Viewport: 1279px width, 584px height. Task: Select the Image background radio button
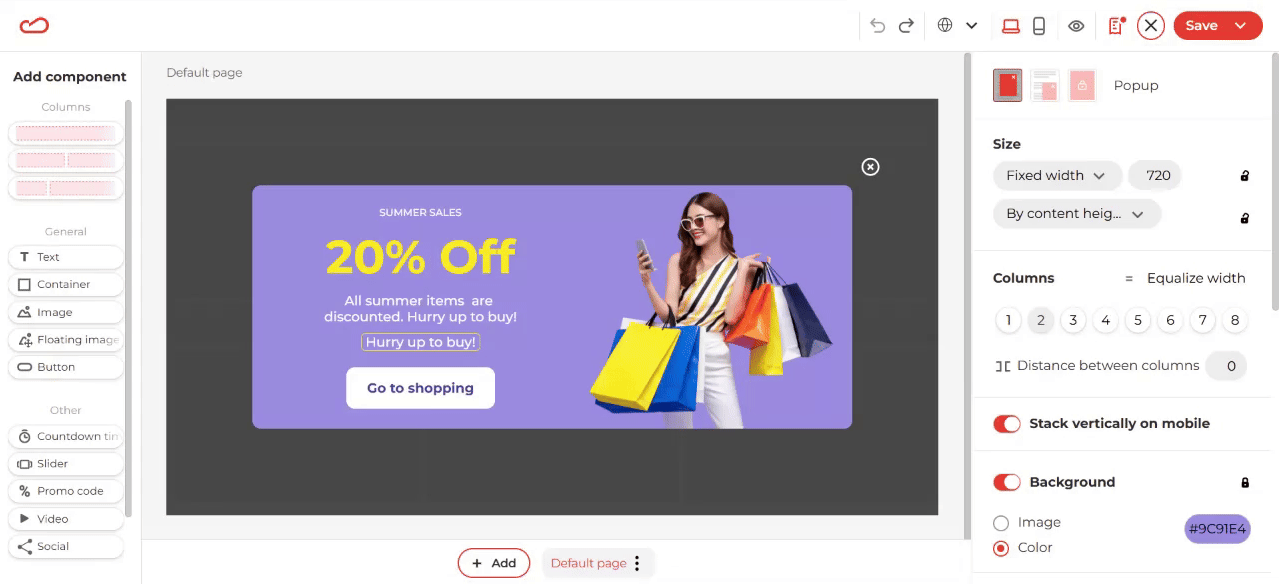pos(1001,522)
